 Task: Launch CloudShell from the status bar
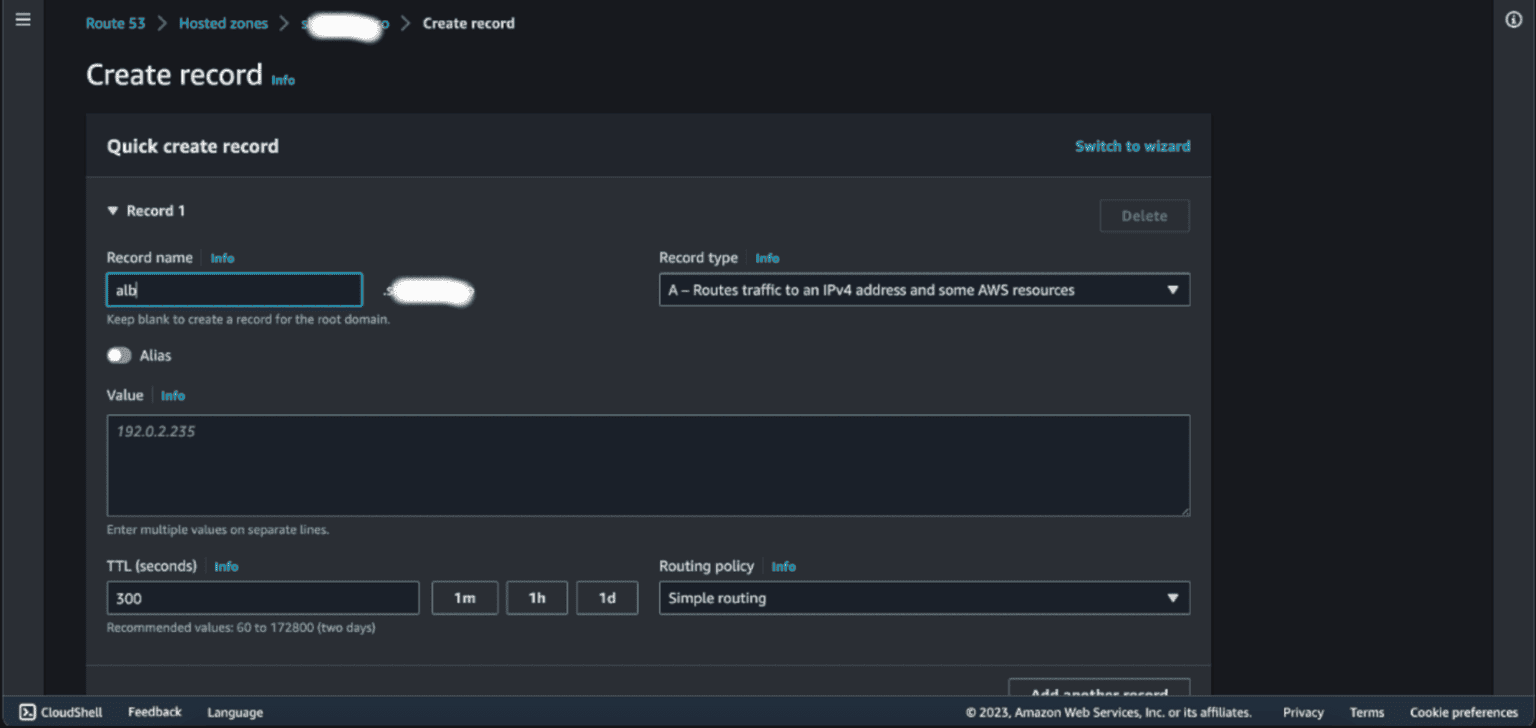[60, 712]
